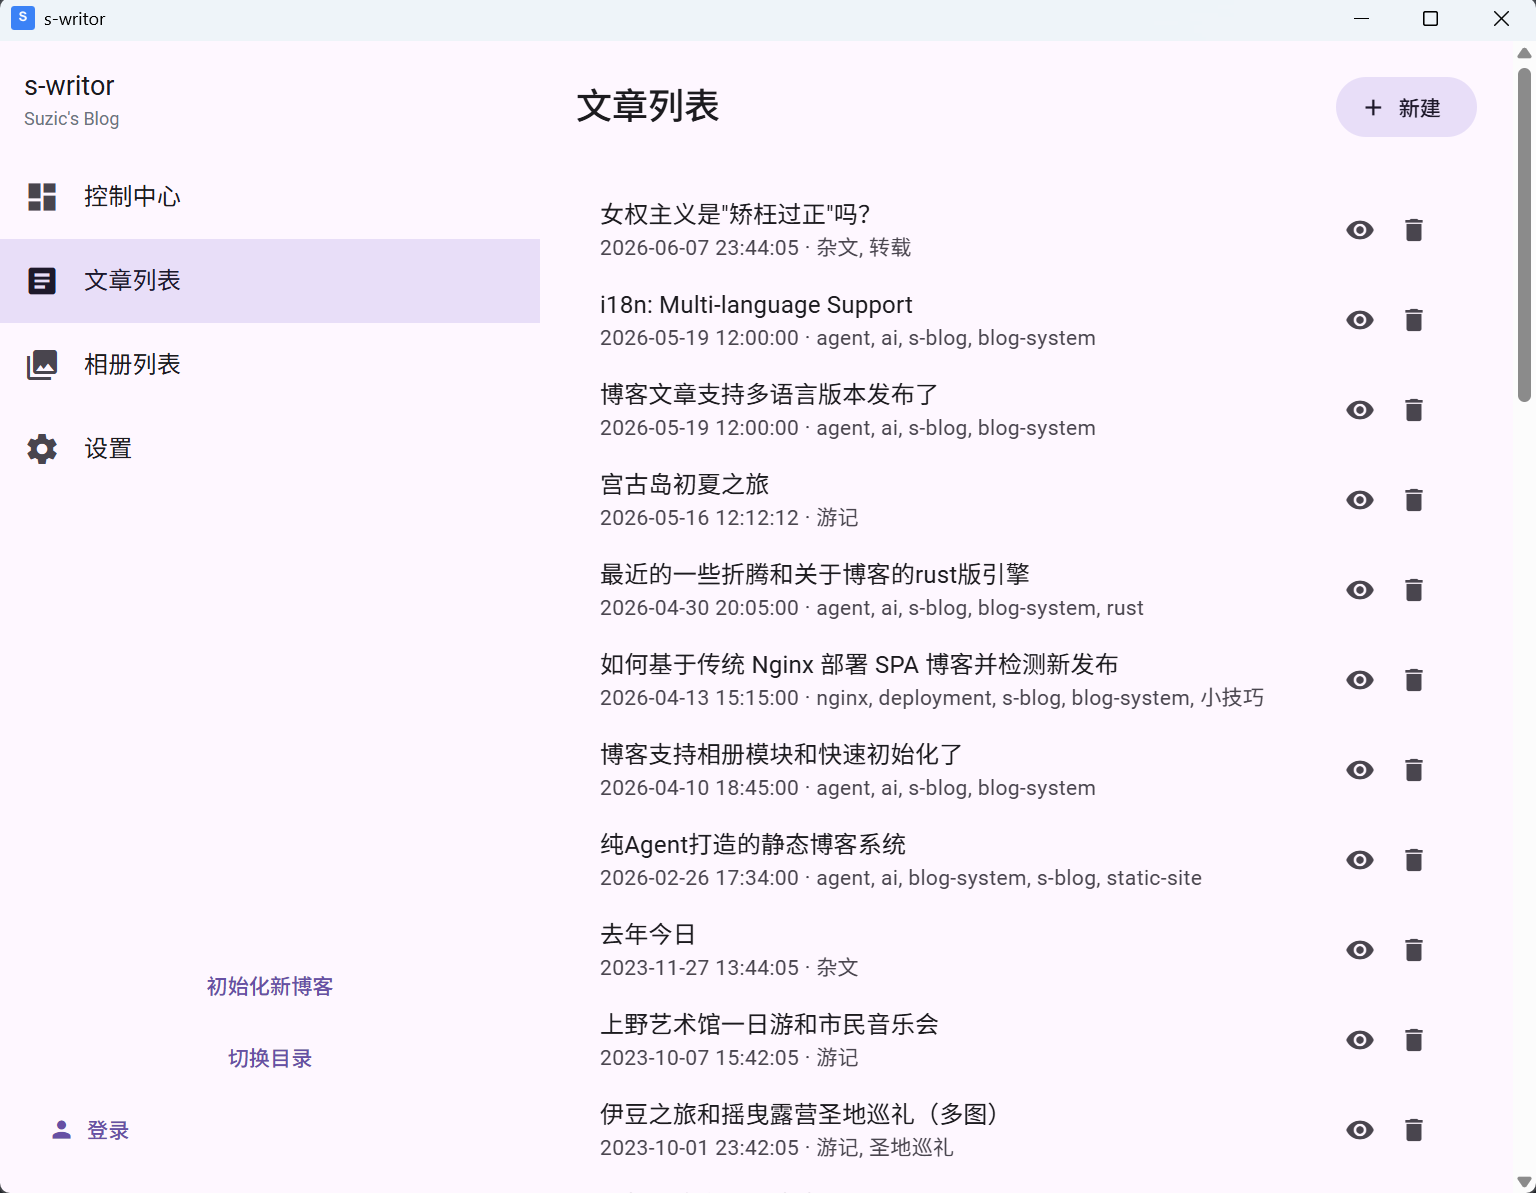This screenshot has height=1193, width=1536.
Task: Click the person icon beside 登录
Action: pyautogui.click(x=61, y=1130)
